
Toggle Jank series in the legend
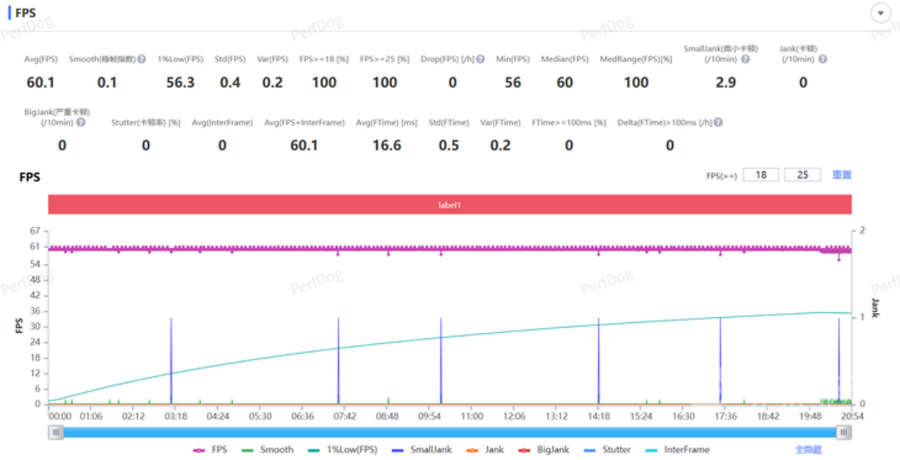[x=486, y=450]
